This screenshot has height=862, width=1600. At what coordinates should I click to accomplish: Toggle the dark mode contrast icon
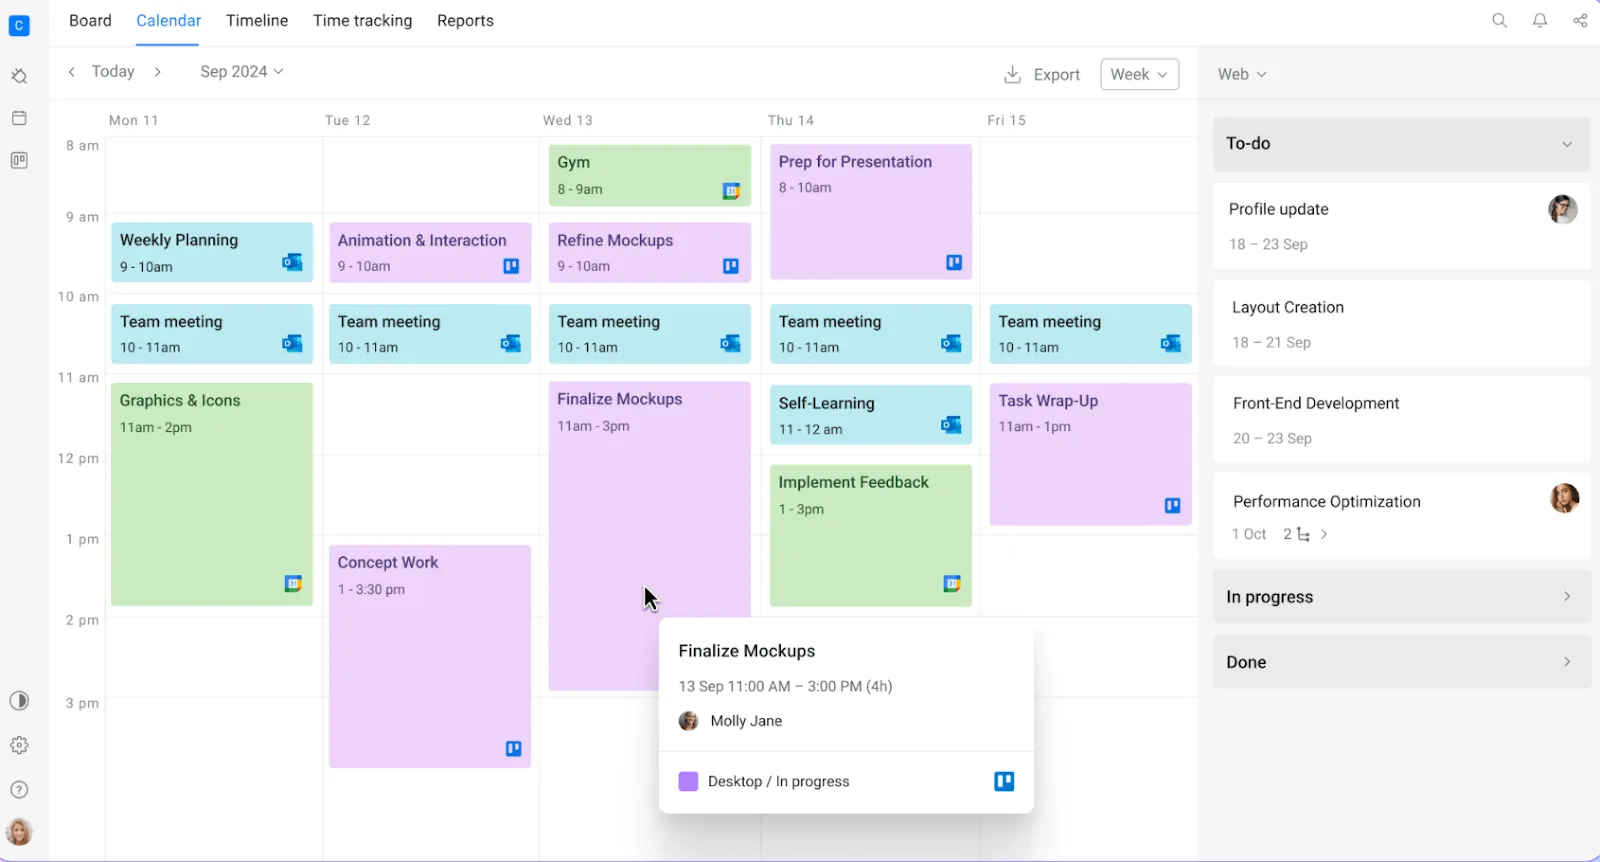pyautogui.click(x=19, y=700)
